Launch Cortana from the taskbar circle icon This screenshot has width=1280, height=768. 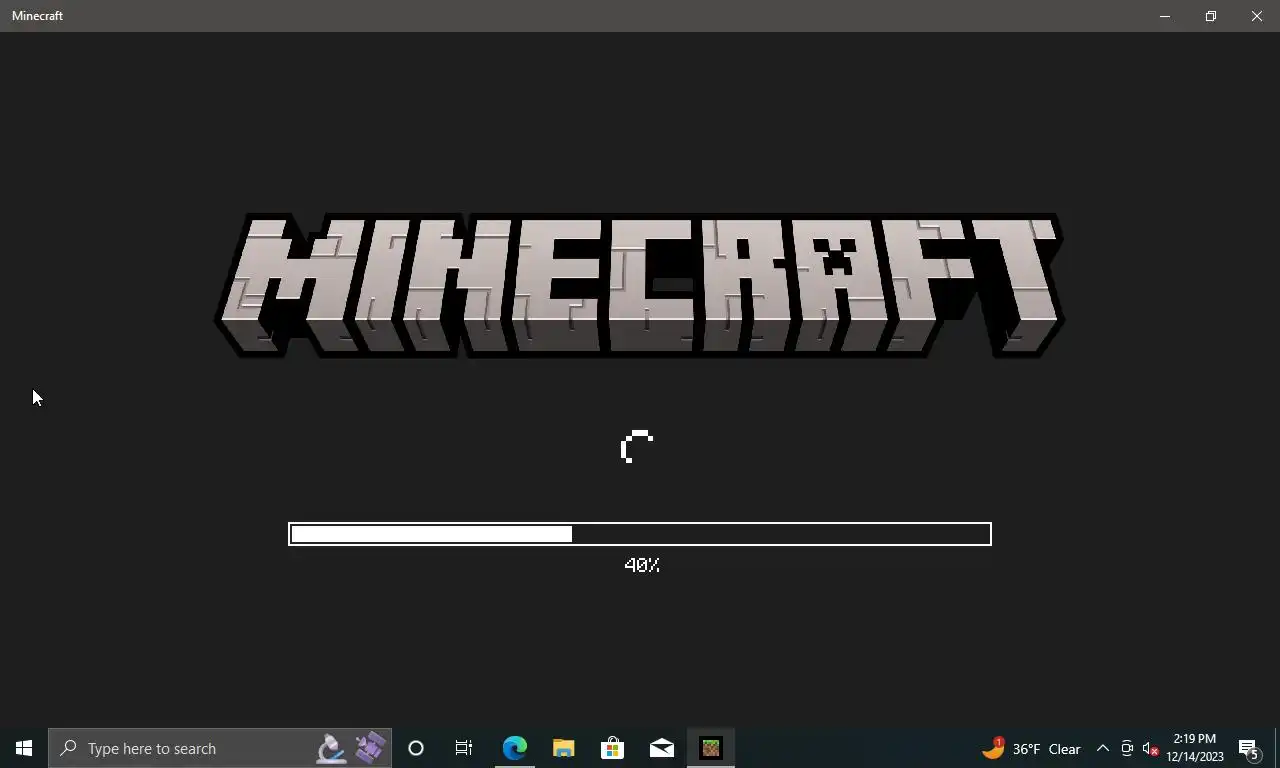click(416, 748)
